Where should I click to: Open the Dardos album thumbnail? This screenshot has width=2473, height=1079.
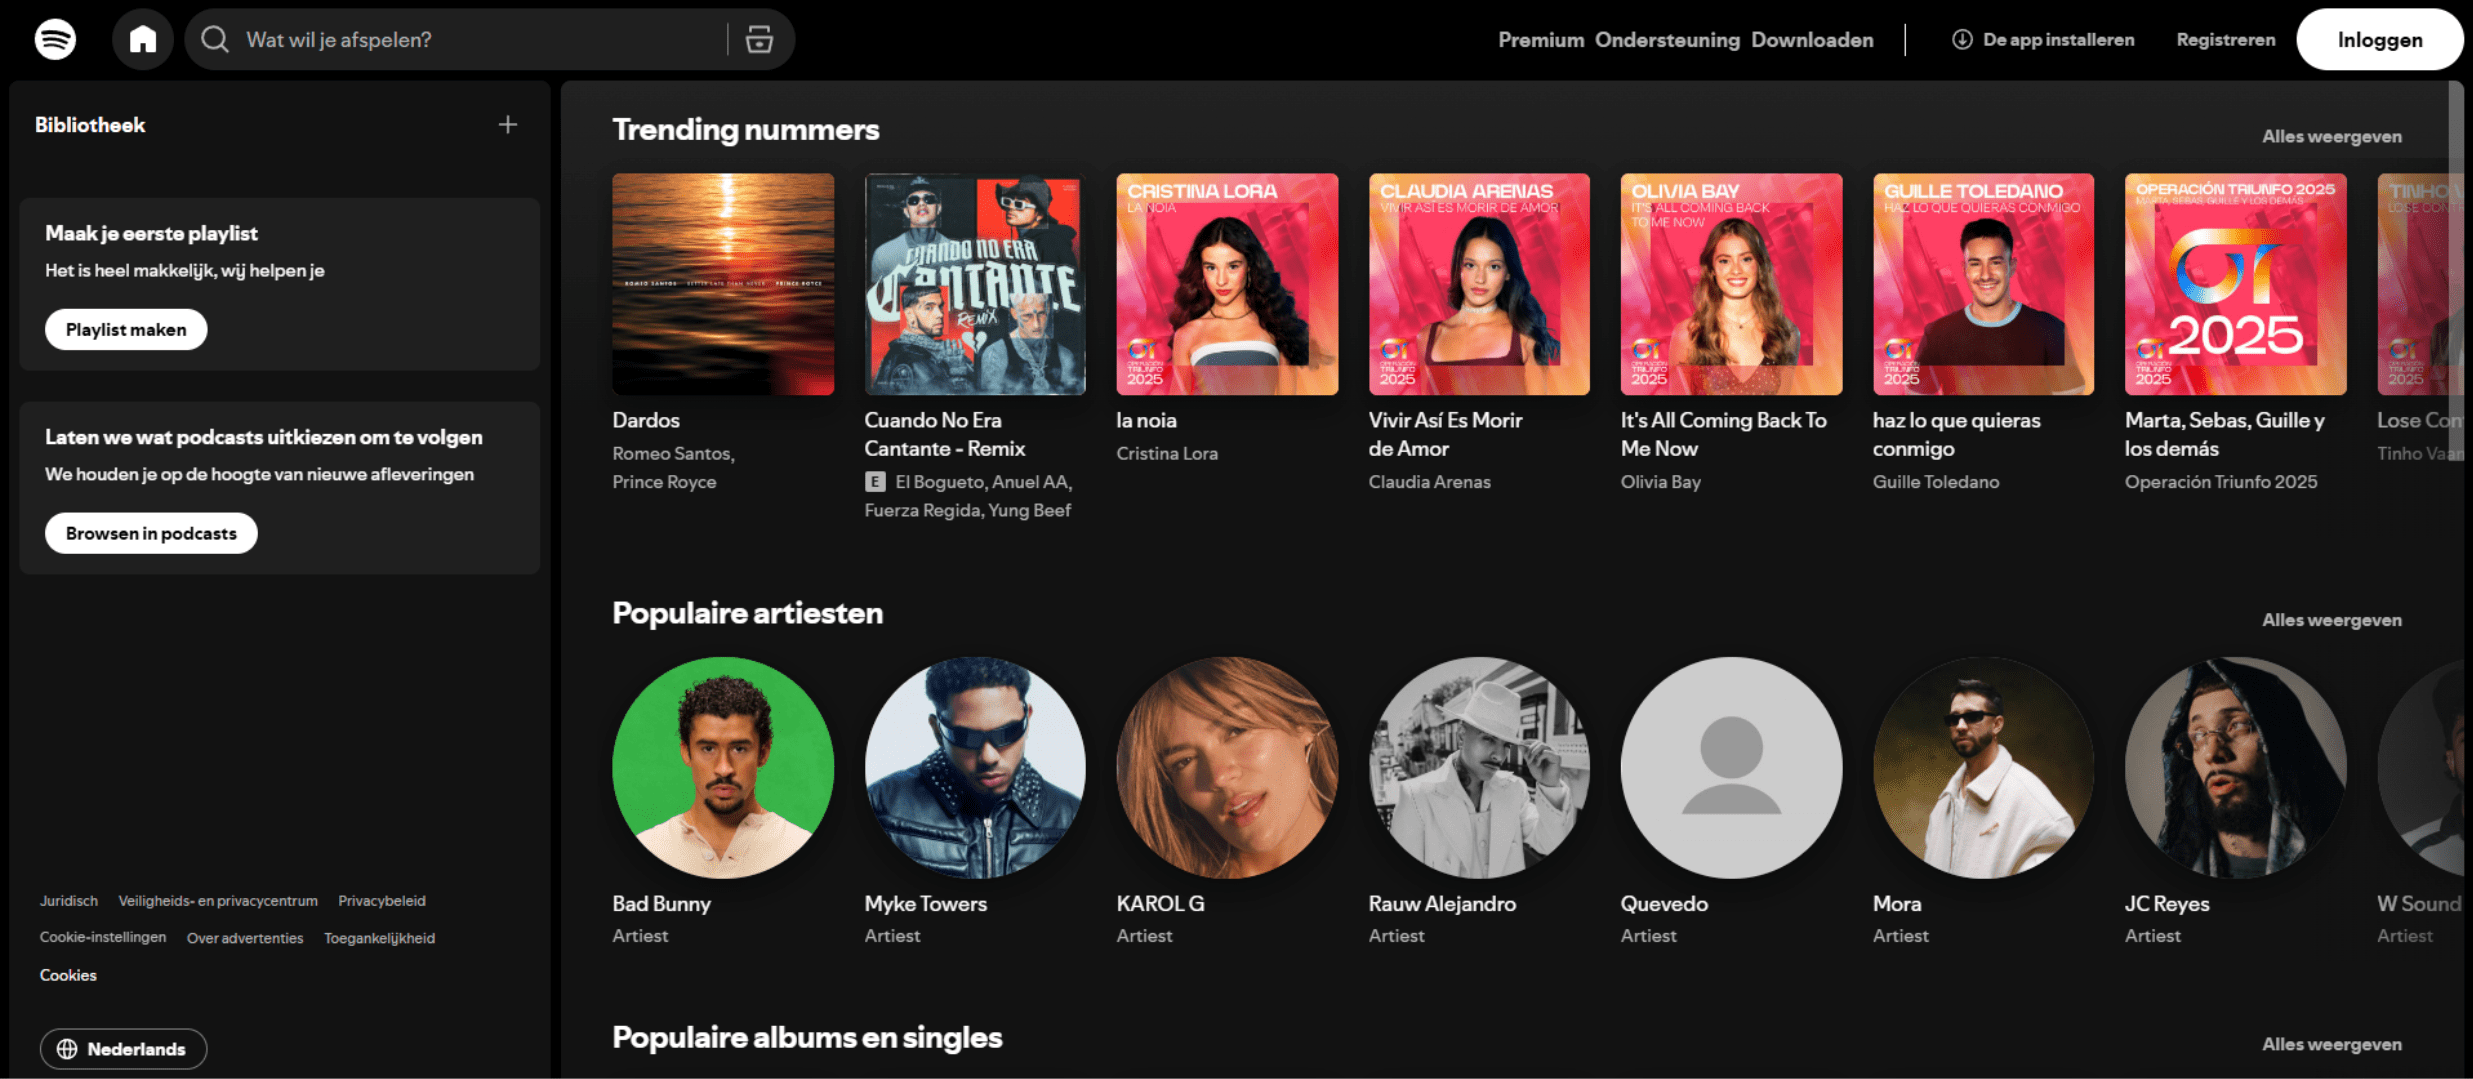point(723,284)
